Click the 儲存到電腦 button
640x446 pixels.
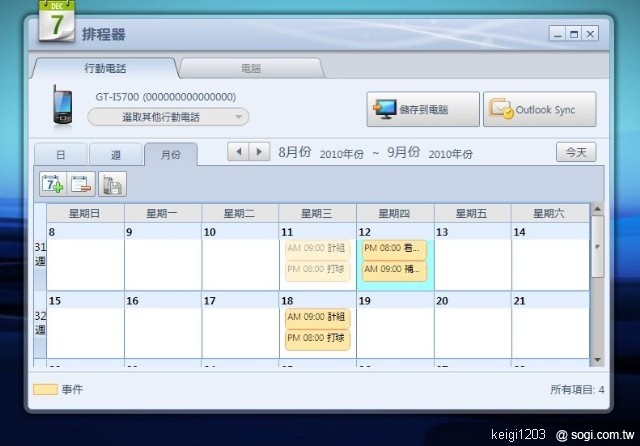(x=422, y=110)
